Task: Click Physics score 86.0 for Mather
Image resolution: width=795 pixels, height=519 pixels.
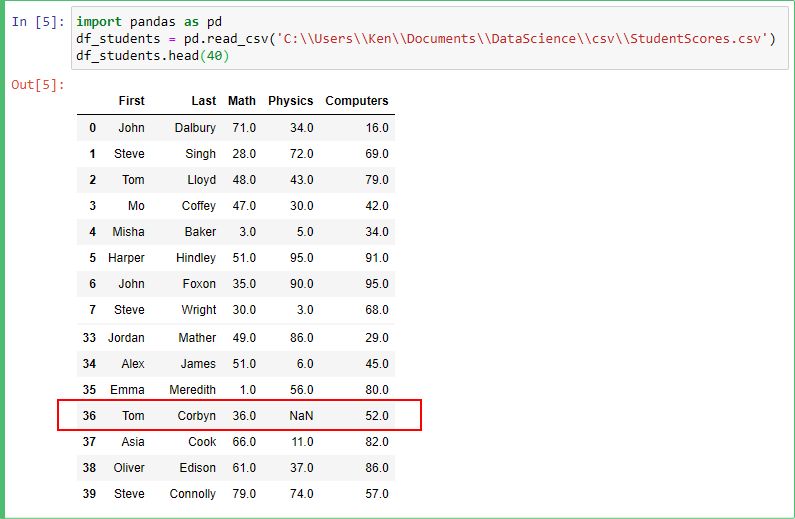Action: (302, 338)
